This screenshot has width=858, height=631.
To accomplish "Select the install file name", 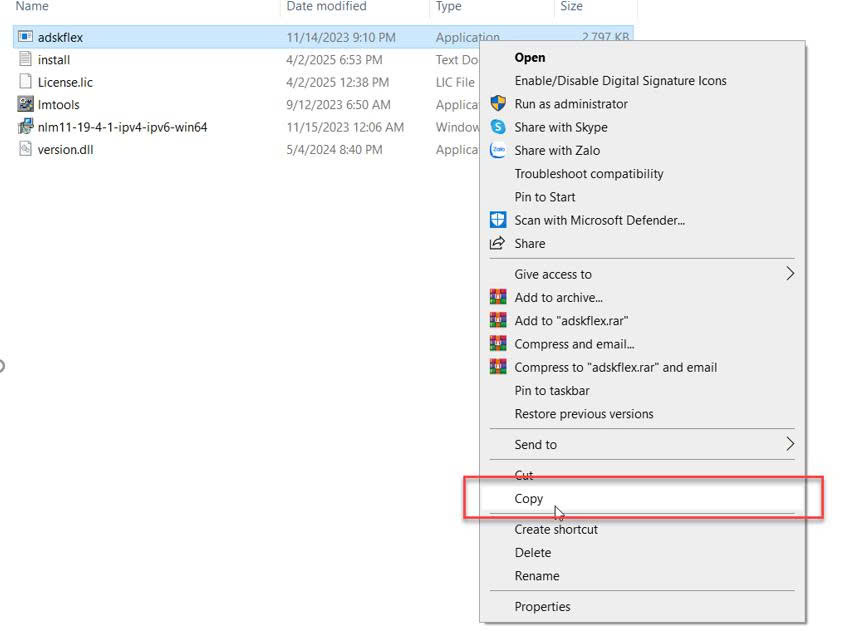I will [x=54, y=60].
